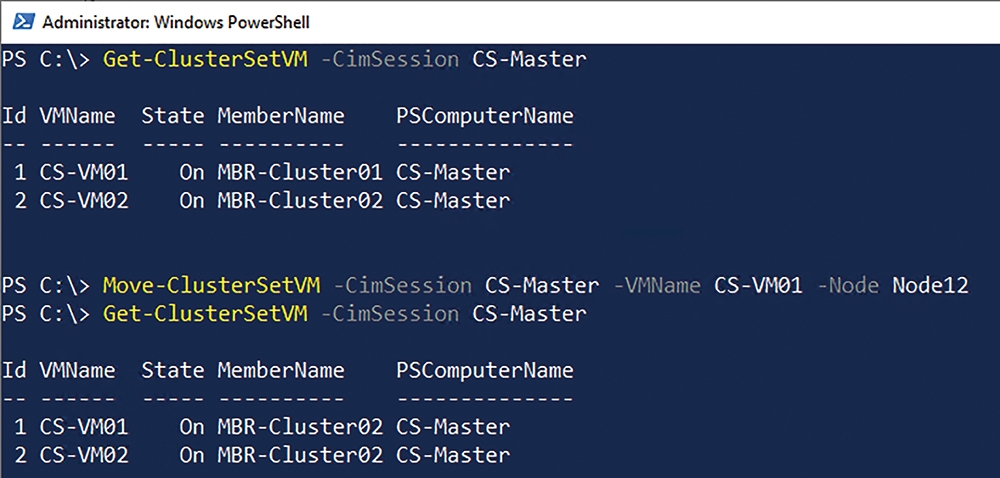
Task: Click CS-VM02 in the last row
Action: [84, 455]
